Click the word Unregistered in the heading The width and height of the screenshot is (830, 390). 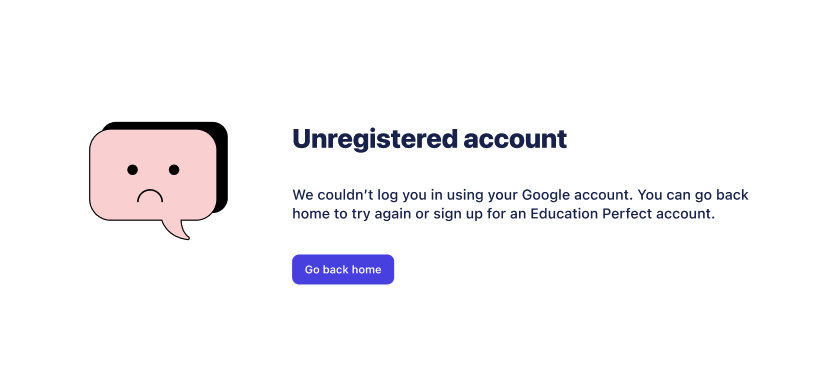click(x=375, y=139)
